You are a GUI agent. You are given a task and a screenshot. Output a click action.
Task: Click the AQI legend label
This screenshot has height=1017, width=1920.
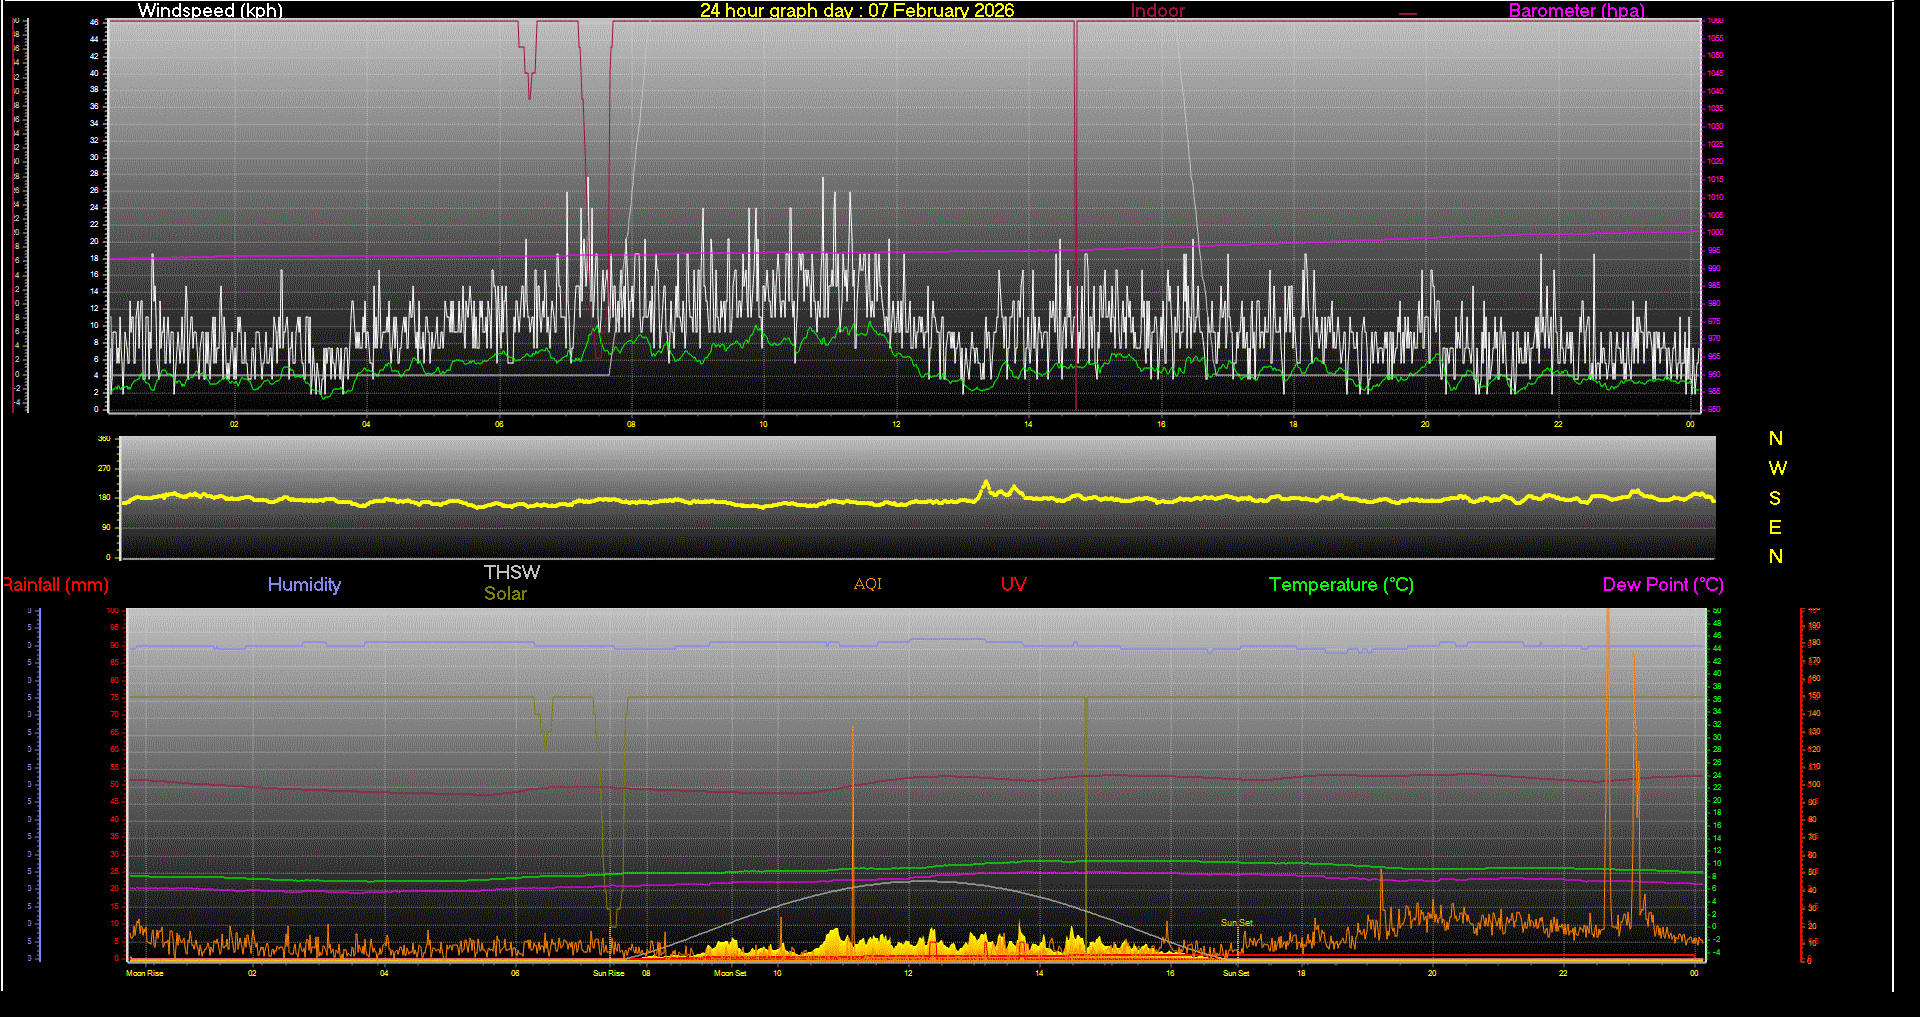point(867,584)
